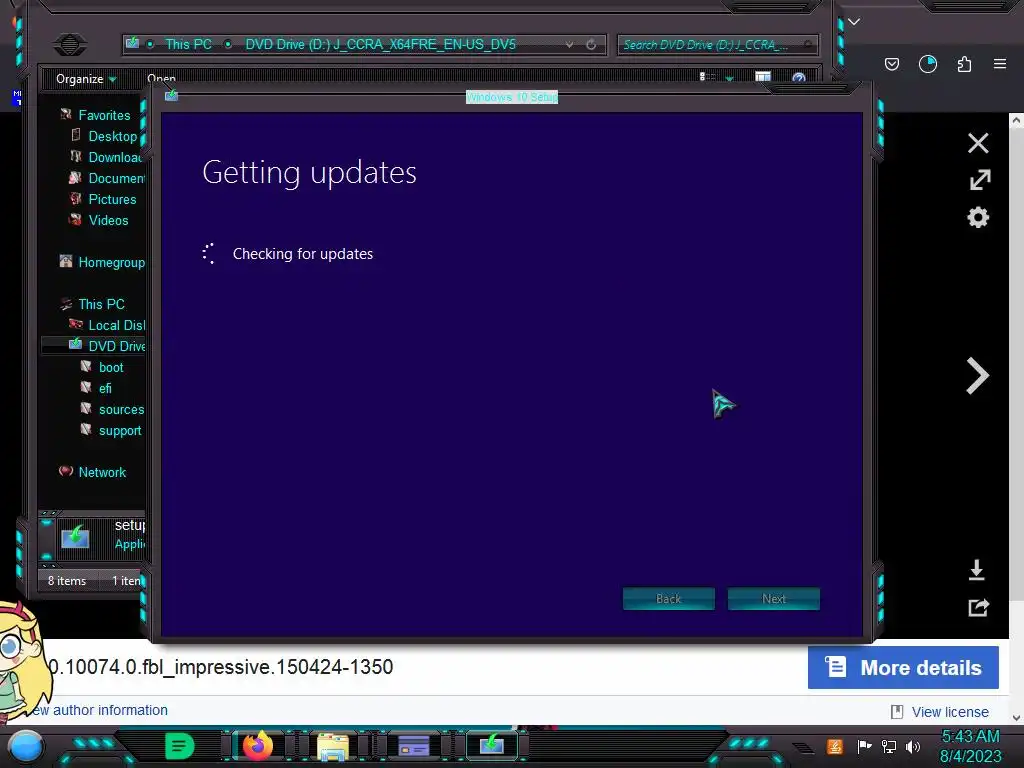
Task: Click the Start orb on the taskbar
Action: pyautogui.click(x=25, y=746)
